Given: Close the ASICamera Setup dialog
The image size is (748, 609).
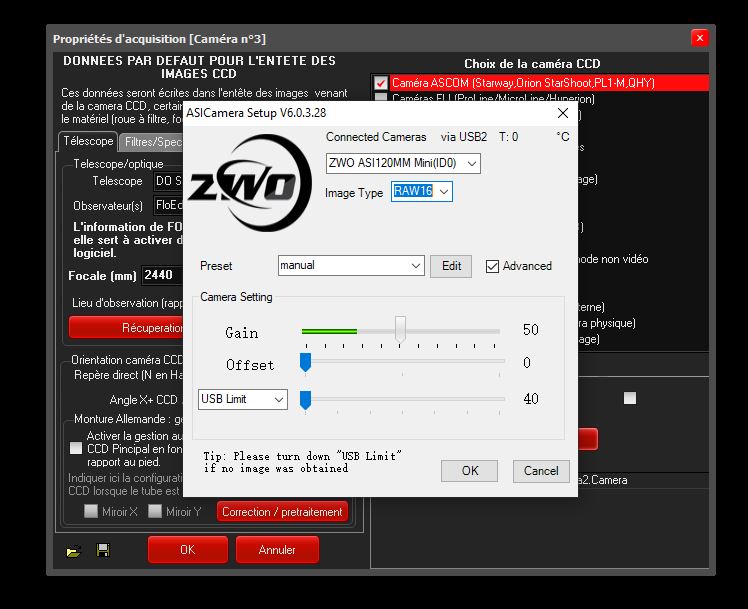Looking at the screenshot, I should click(x=563, y=112).
